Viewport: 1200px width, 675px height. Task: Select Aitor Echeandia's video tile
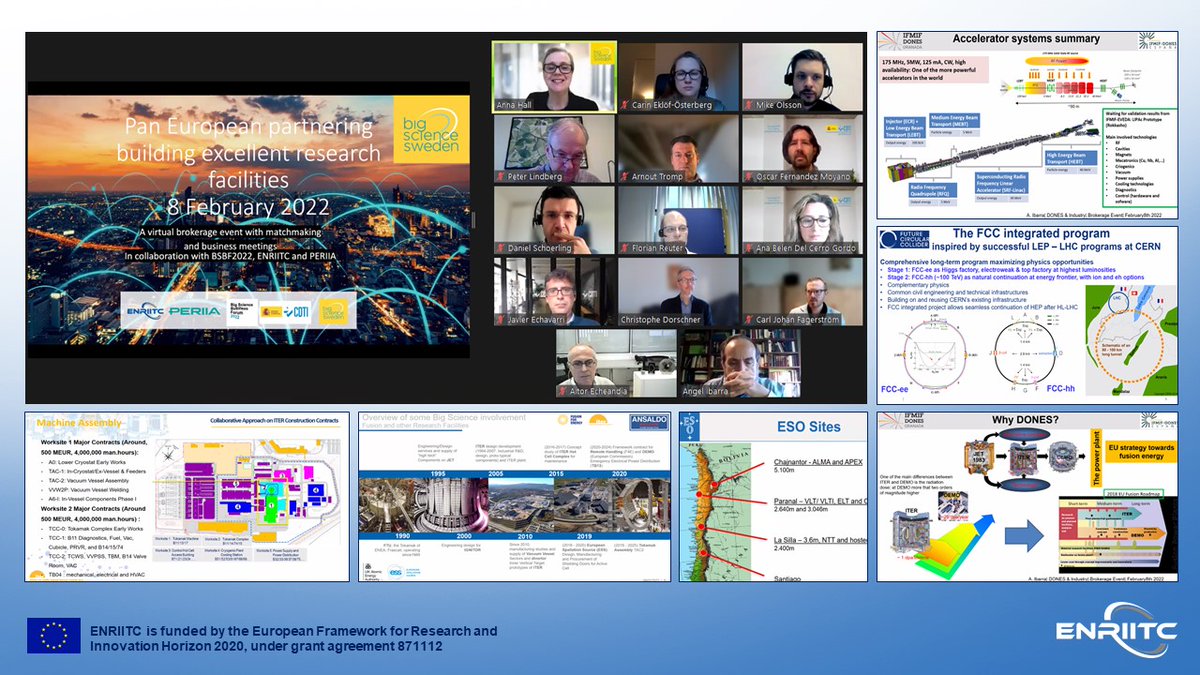click(615, 365)
